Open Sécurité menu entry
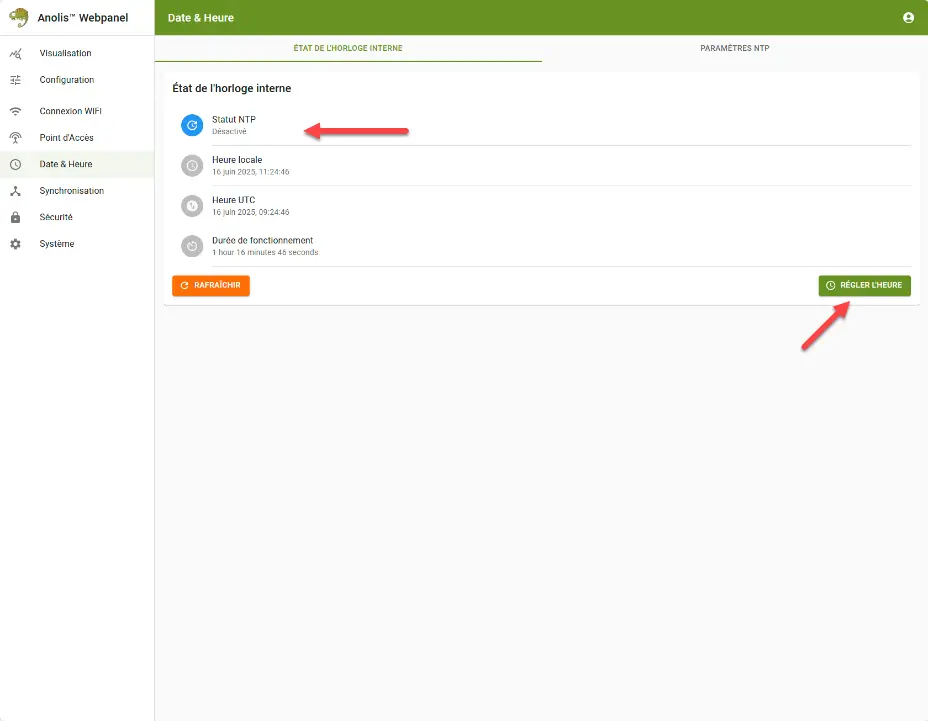The width and height of the screenshot is (928, 721). [77, 217]
